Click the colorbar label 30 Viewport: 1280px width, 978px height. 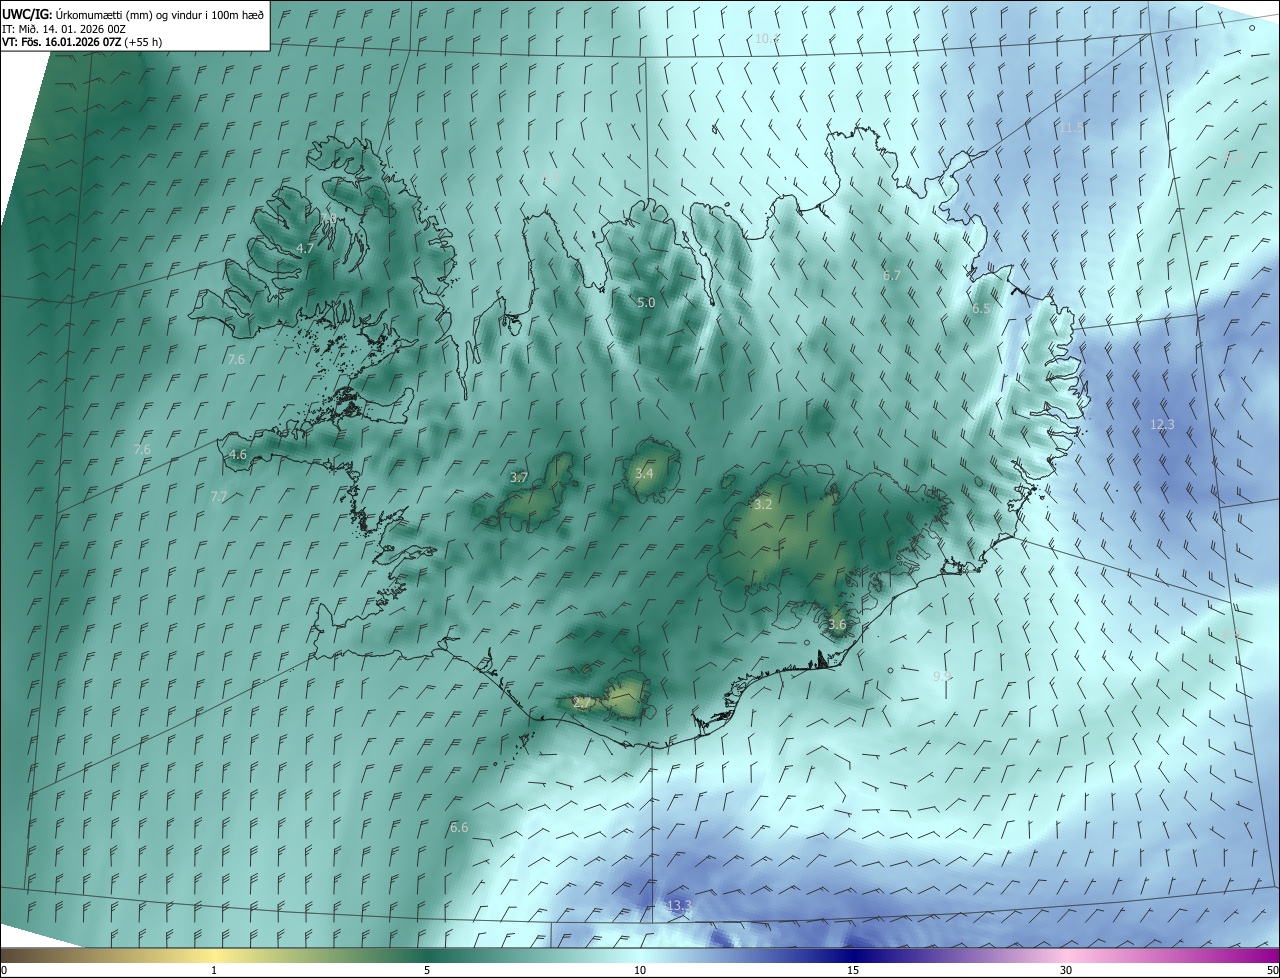(x=1066, y=970)
